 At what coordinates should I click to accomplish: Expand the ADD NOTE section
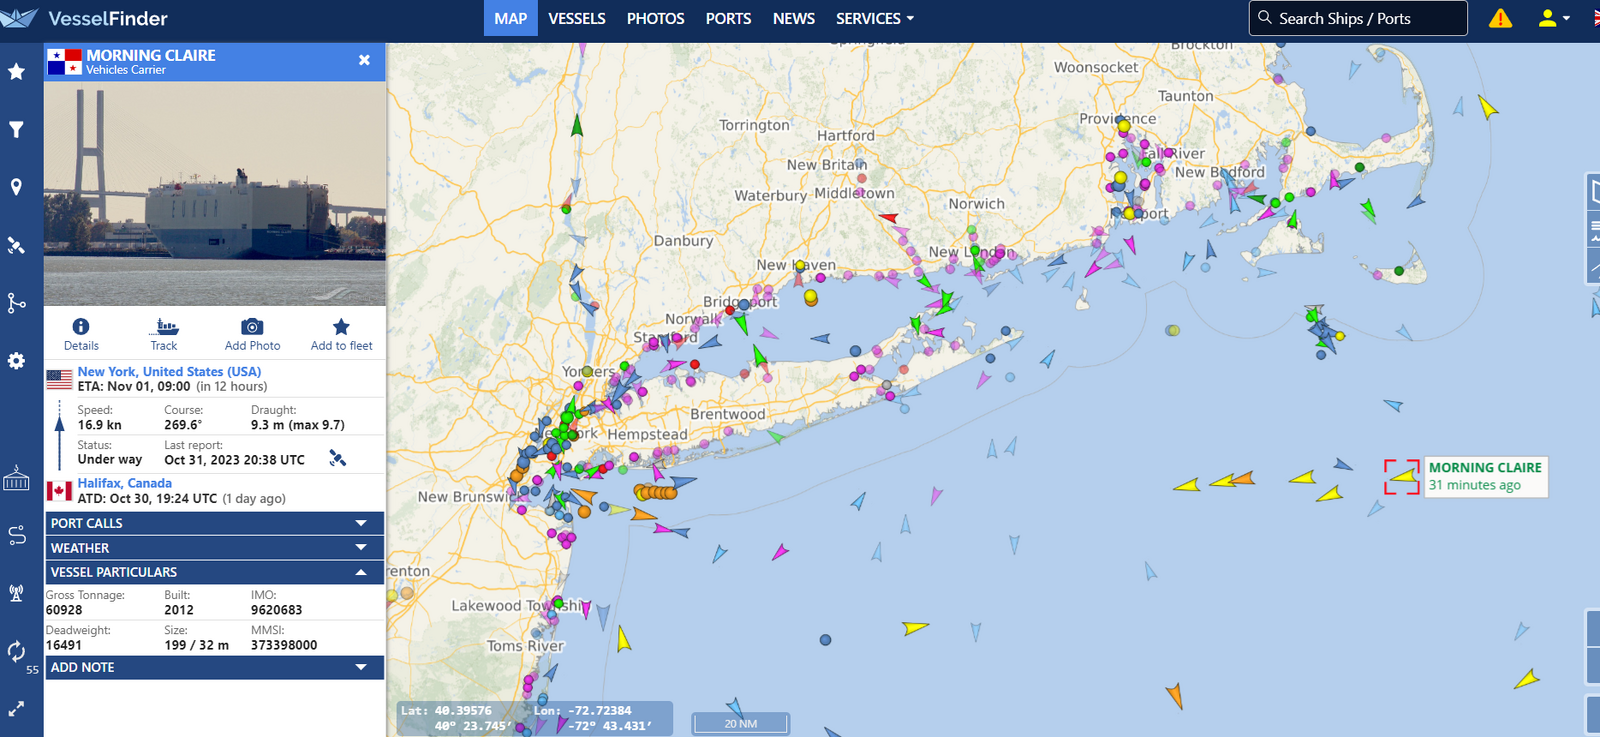click(215, 667)
